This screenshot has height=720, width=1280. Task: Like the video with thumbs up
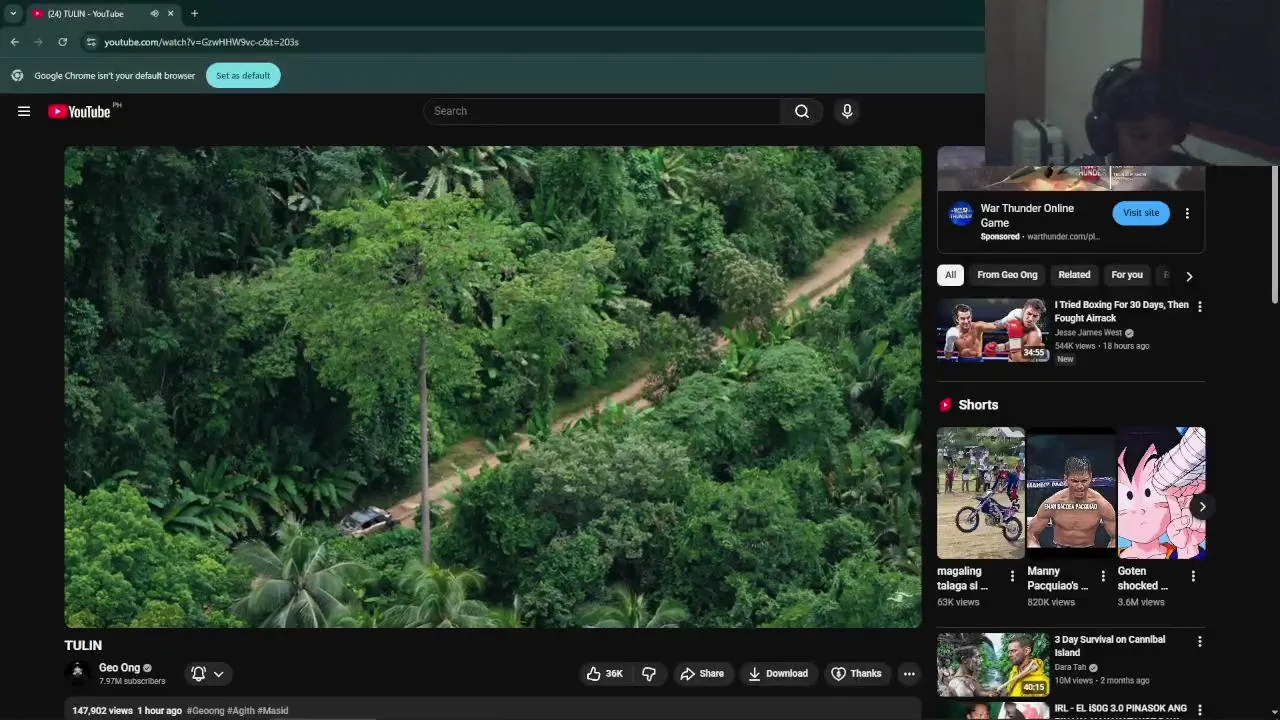click(604, 673)
